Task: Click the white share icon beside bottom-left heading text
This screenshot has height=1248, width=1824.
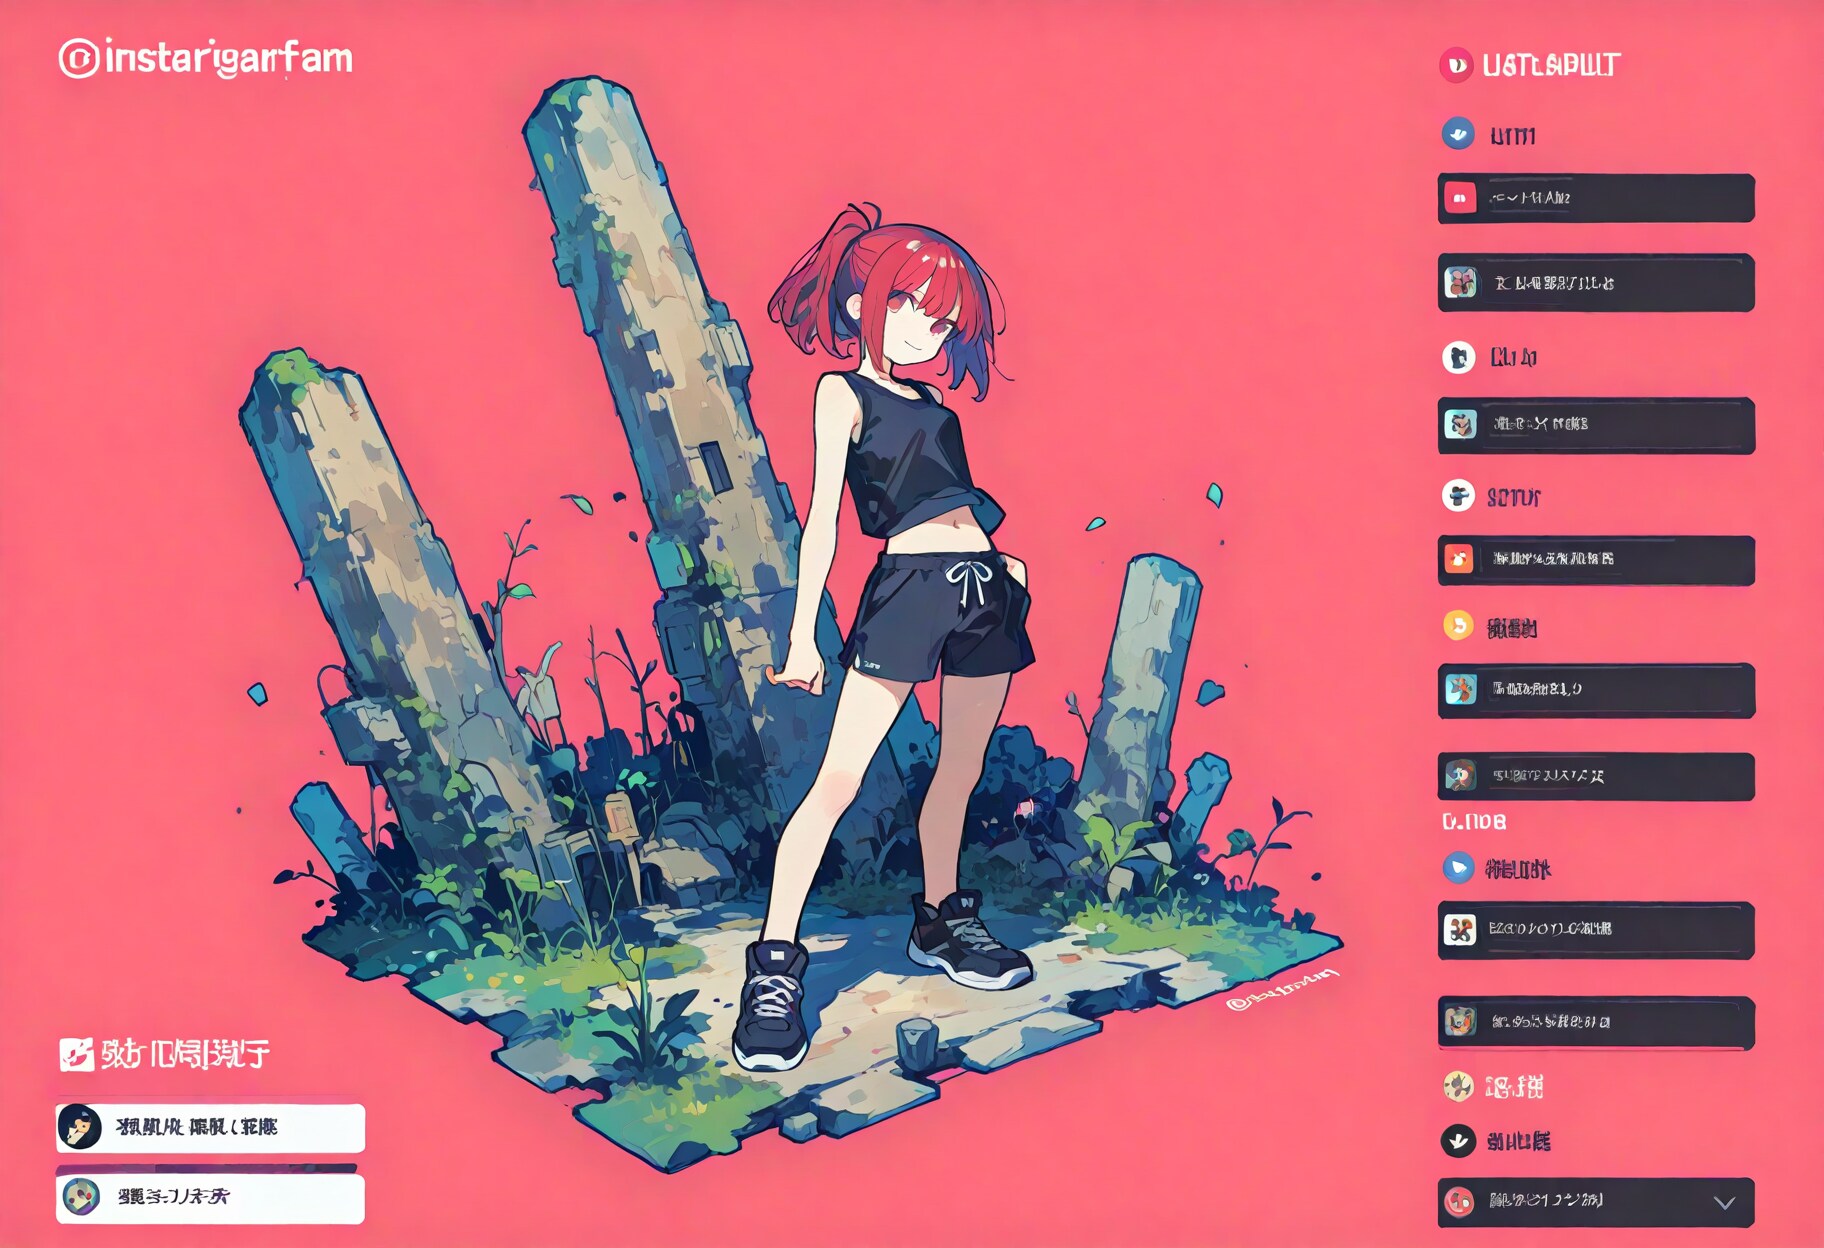Action: pos(76,1053)
